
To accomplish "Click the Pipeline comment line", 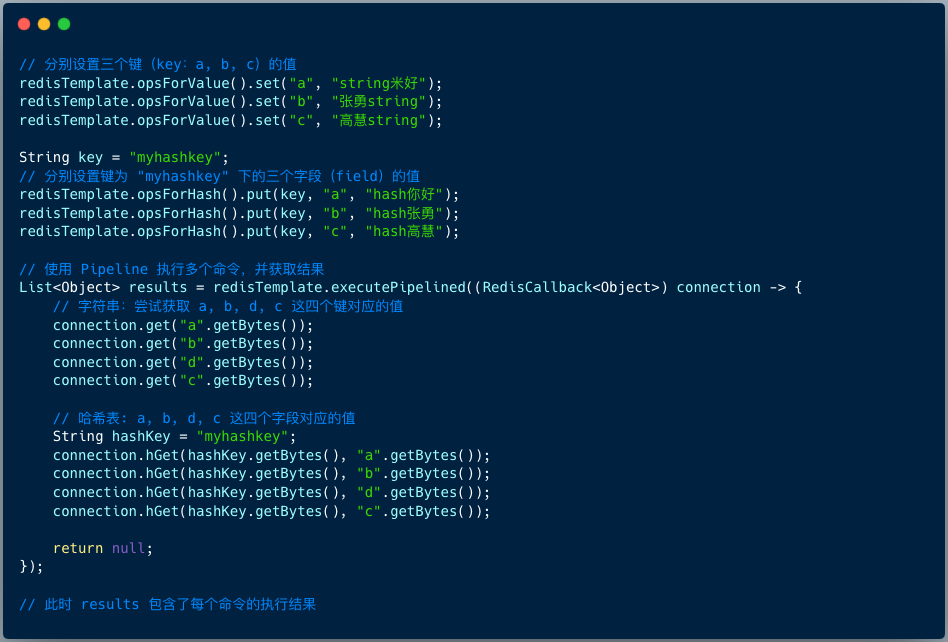I will [x=172, y=270].
